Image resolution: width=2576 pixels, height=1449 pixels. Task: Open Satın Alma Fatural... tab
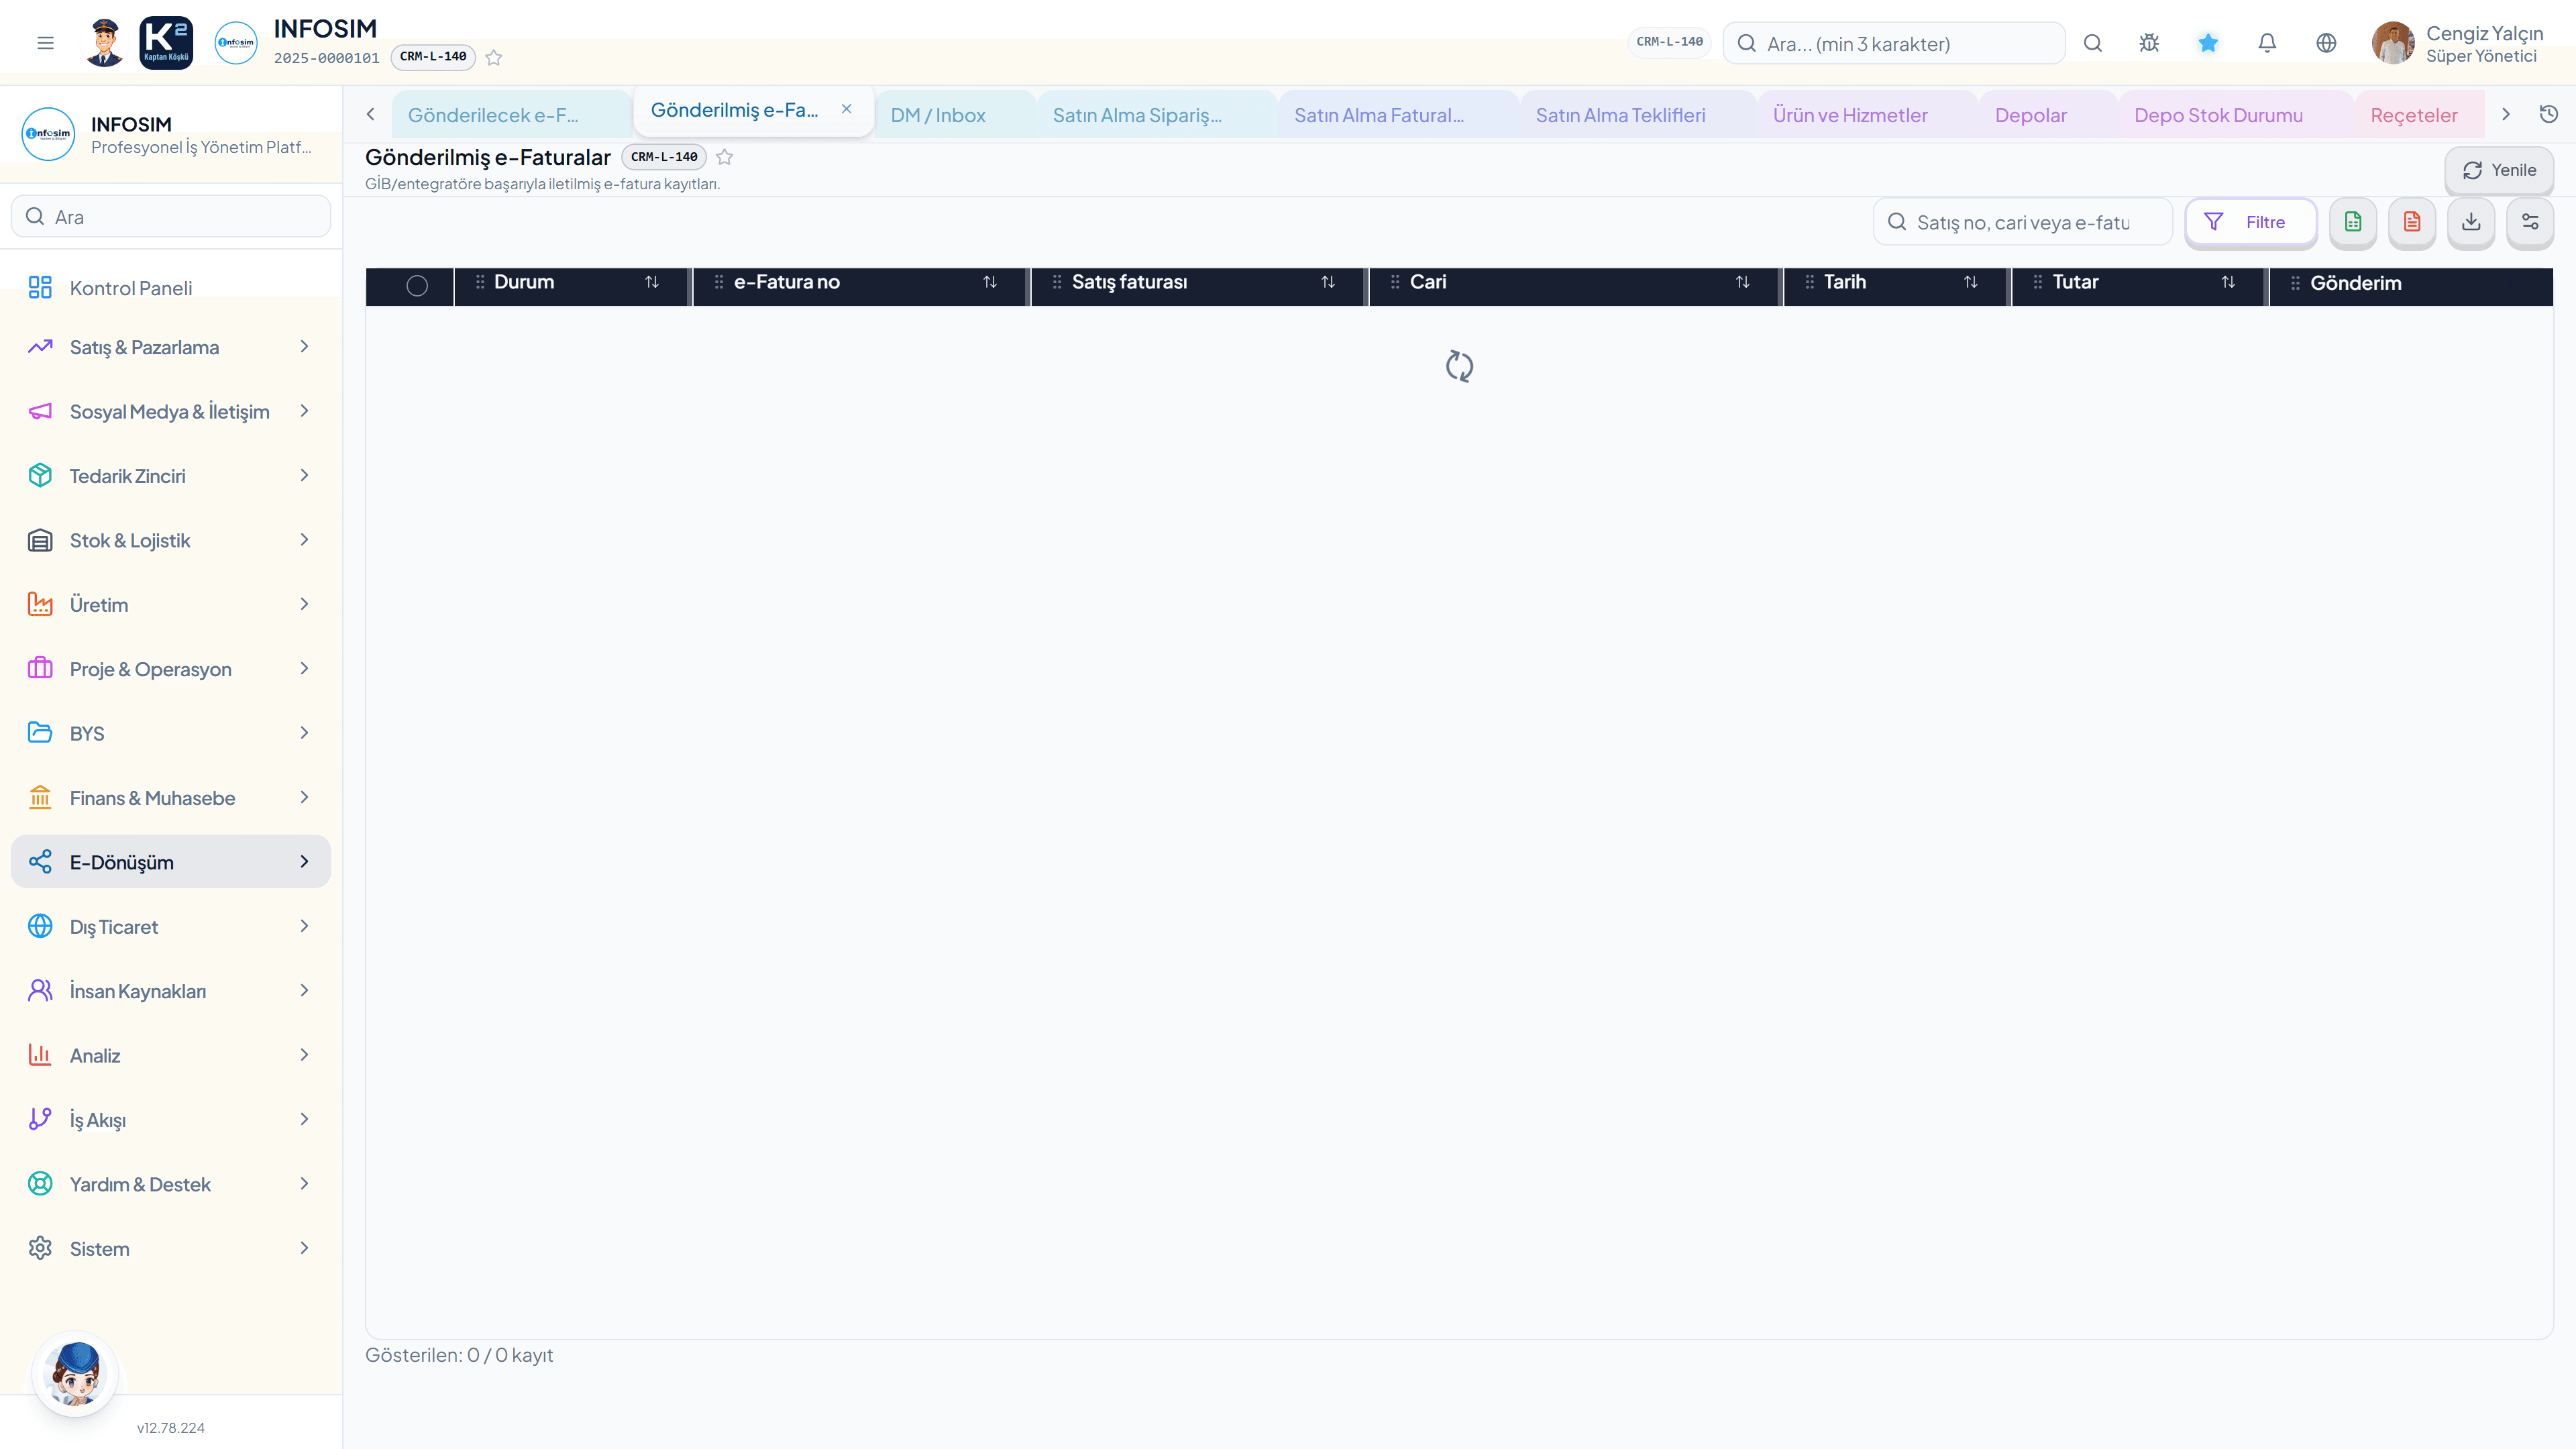coord(1398,115)
